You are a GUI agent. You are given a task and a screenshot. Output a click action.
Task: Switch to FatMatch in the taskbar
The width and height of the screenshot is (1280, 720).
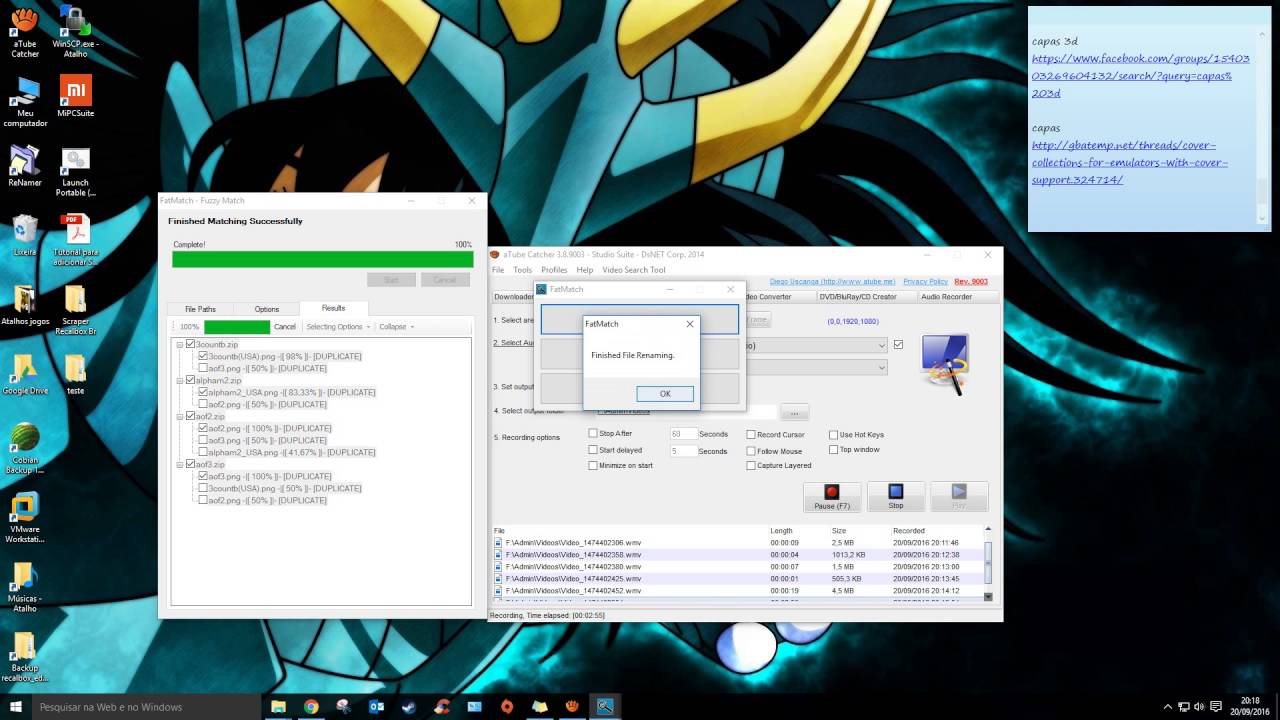click(x=605, y=707)
